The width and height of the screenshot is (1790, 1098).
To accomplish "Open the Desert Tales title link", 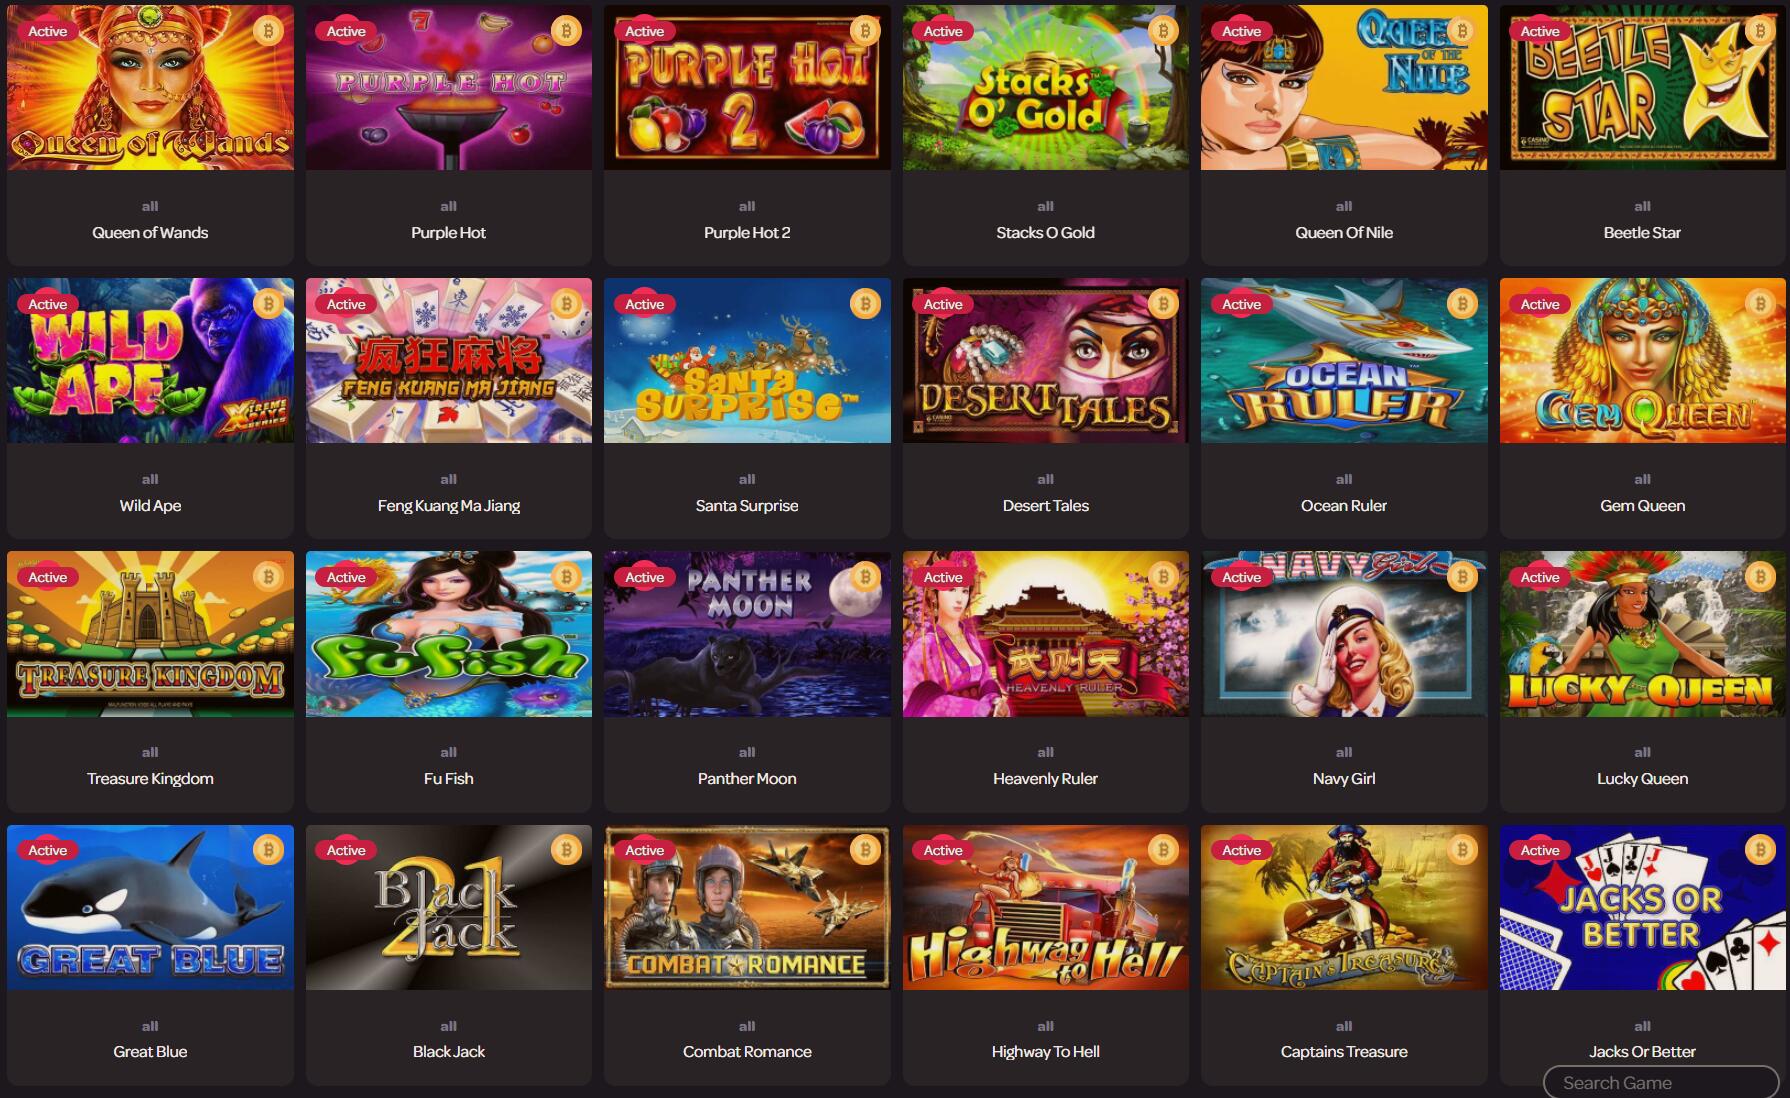I will click(x=1045, y=506).
